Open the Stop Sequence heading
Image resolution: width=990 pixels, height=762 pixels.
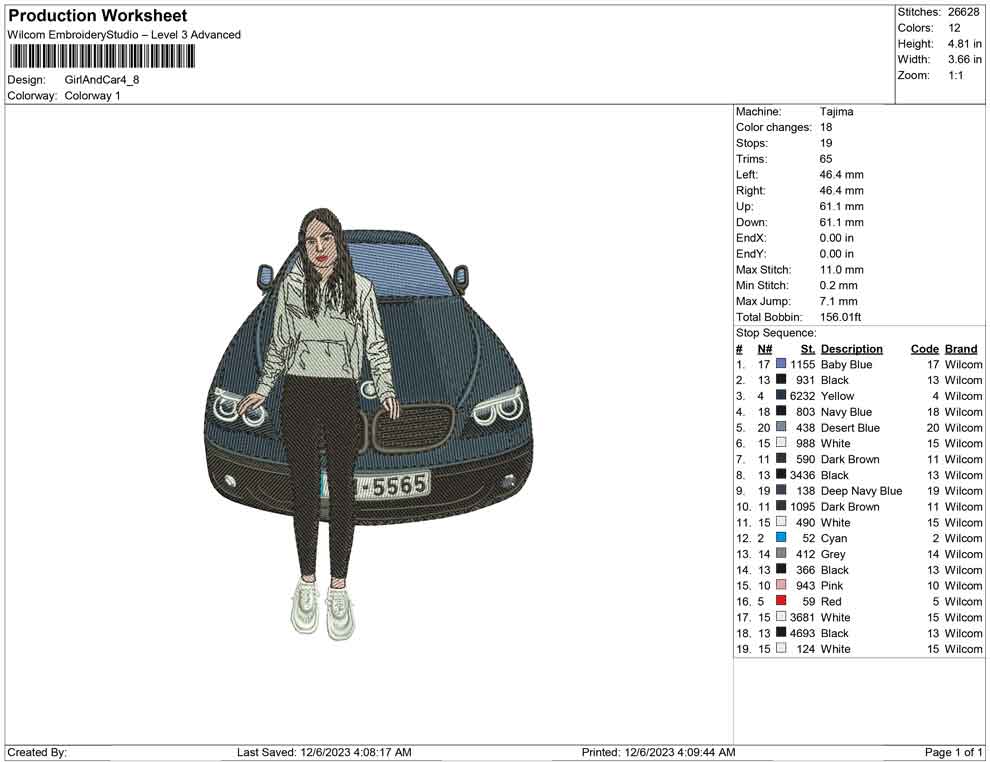767,332
